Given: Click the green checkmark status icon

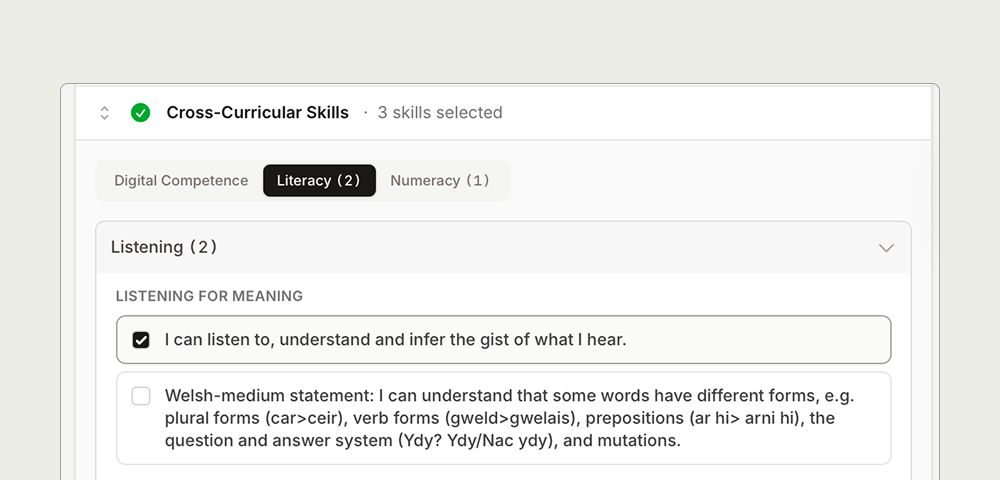Looking at the screenshot, I should pyautogui.click(x=141, y=113).
